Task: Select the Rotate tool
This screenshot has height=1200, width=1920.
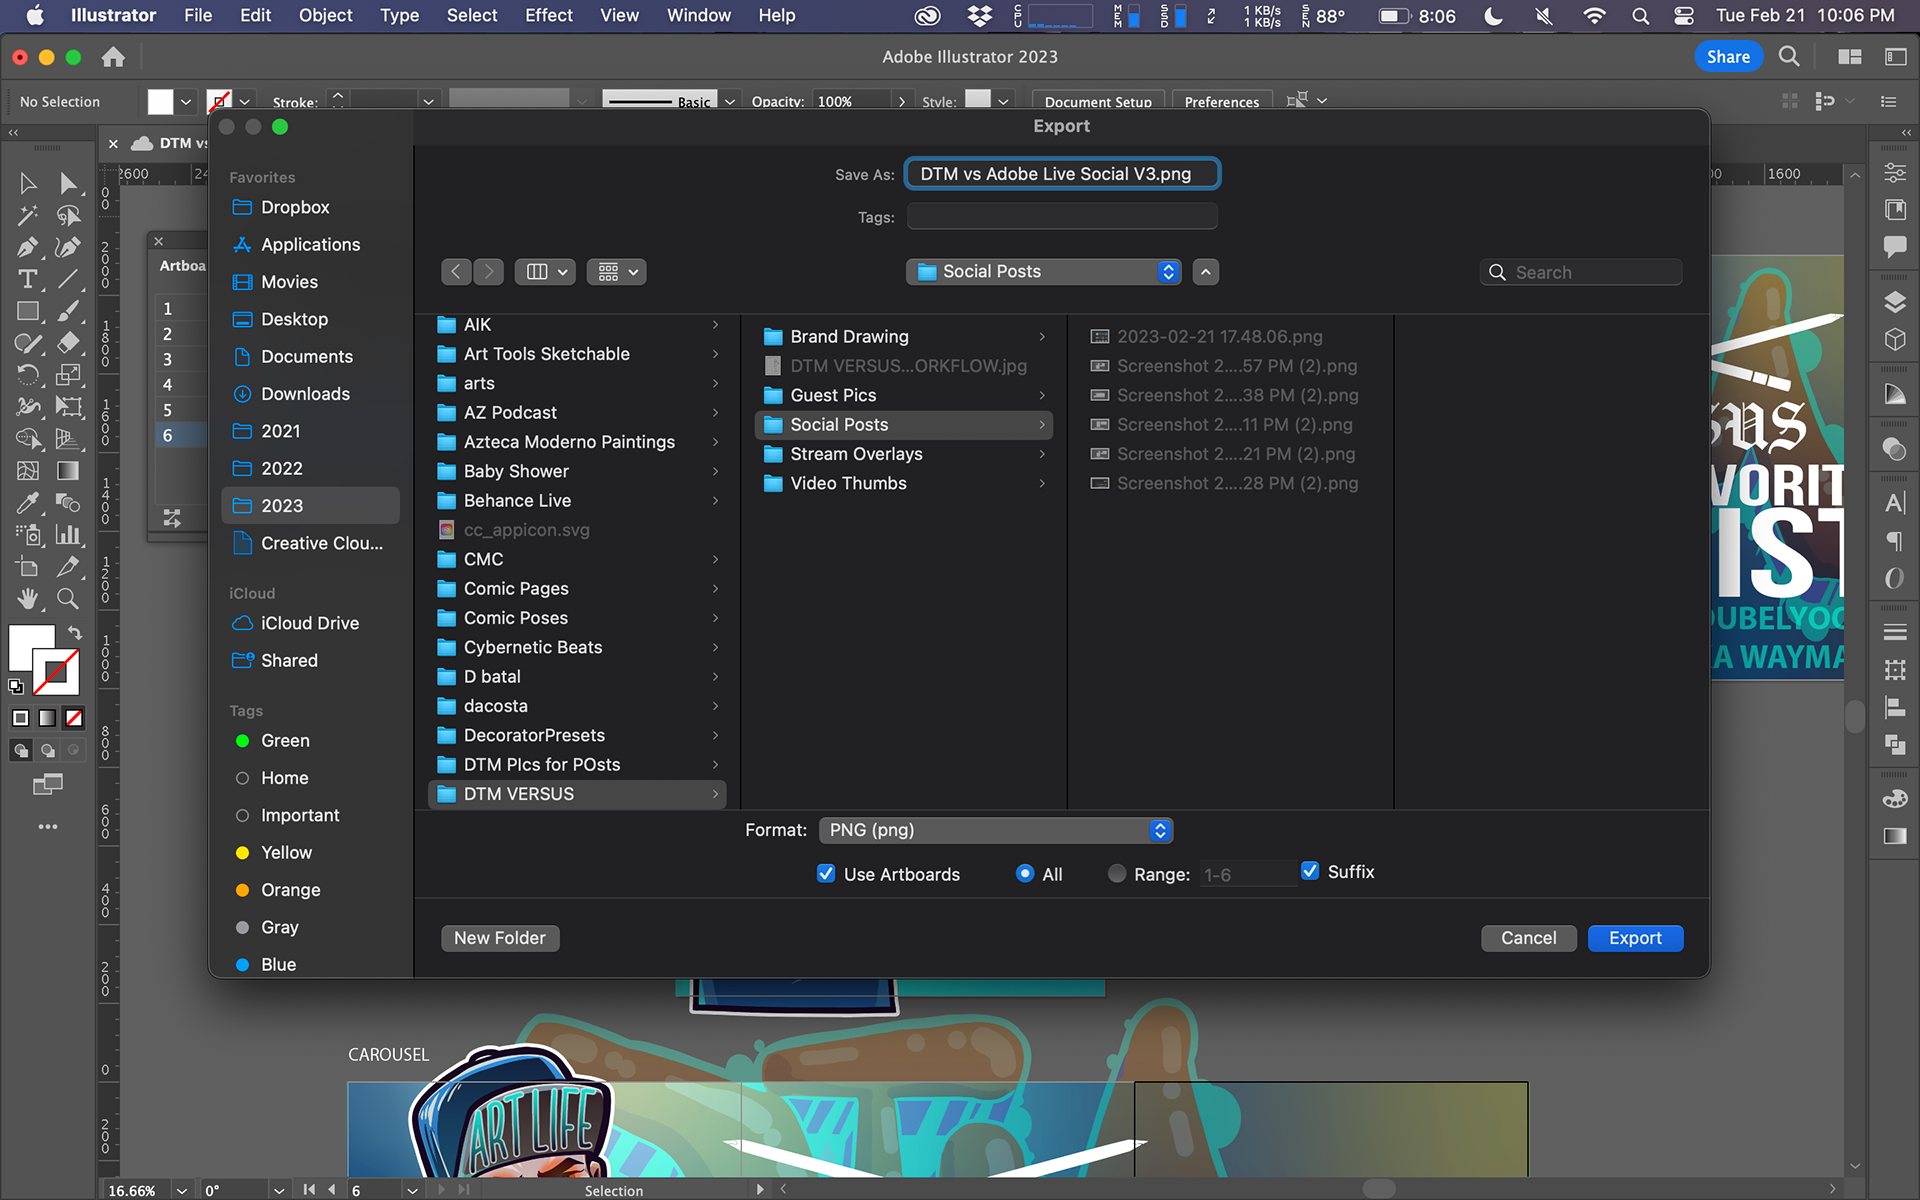Action: (x=28, y=375)
